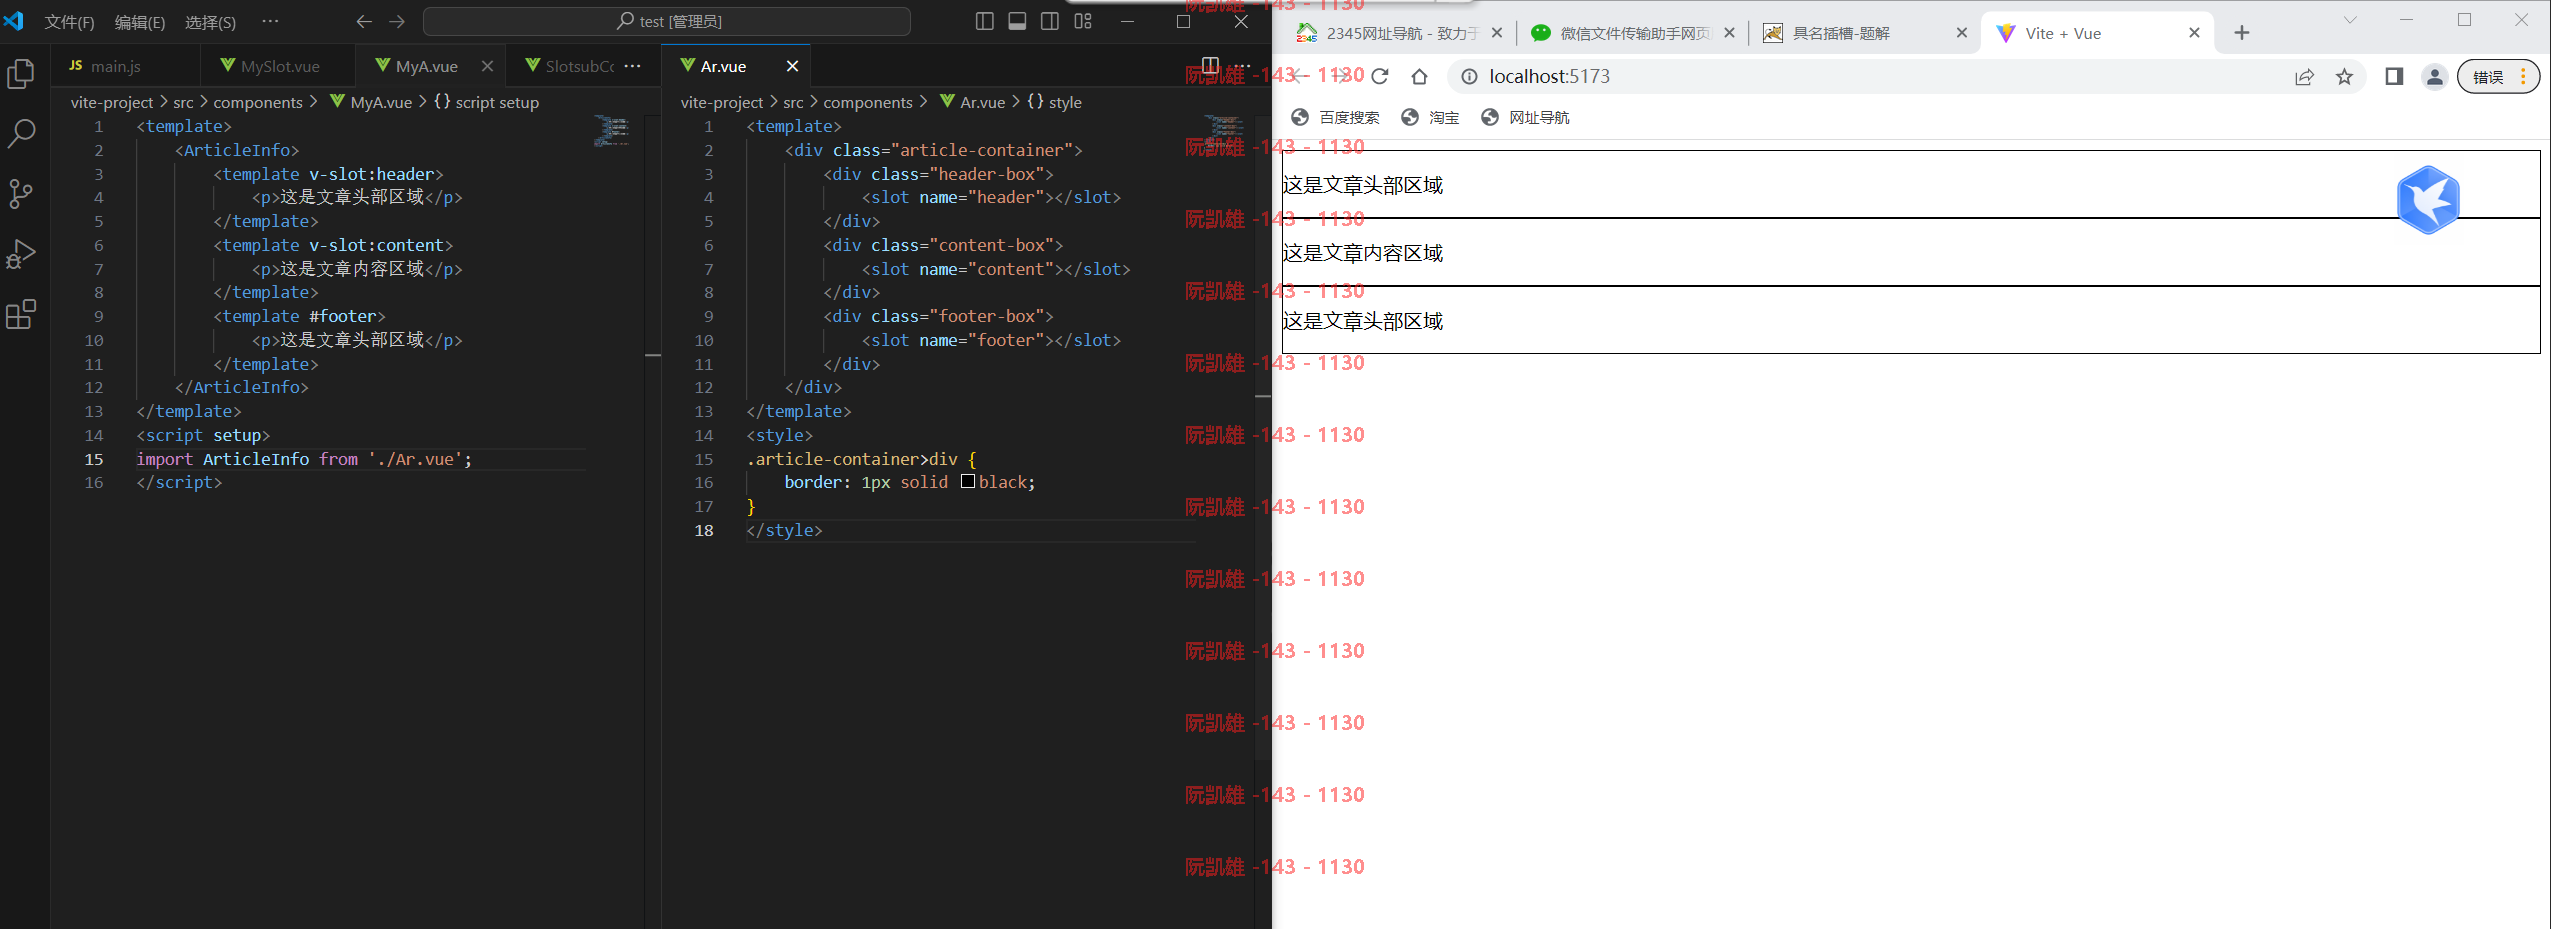Screen dimensions: 2551x929
Task: Click MyA.vue in the breadcrumb
Action: [380, 102]
